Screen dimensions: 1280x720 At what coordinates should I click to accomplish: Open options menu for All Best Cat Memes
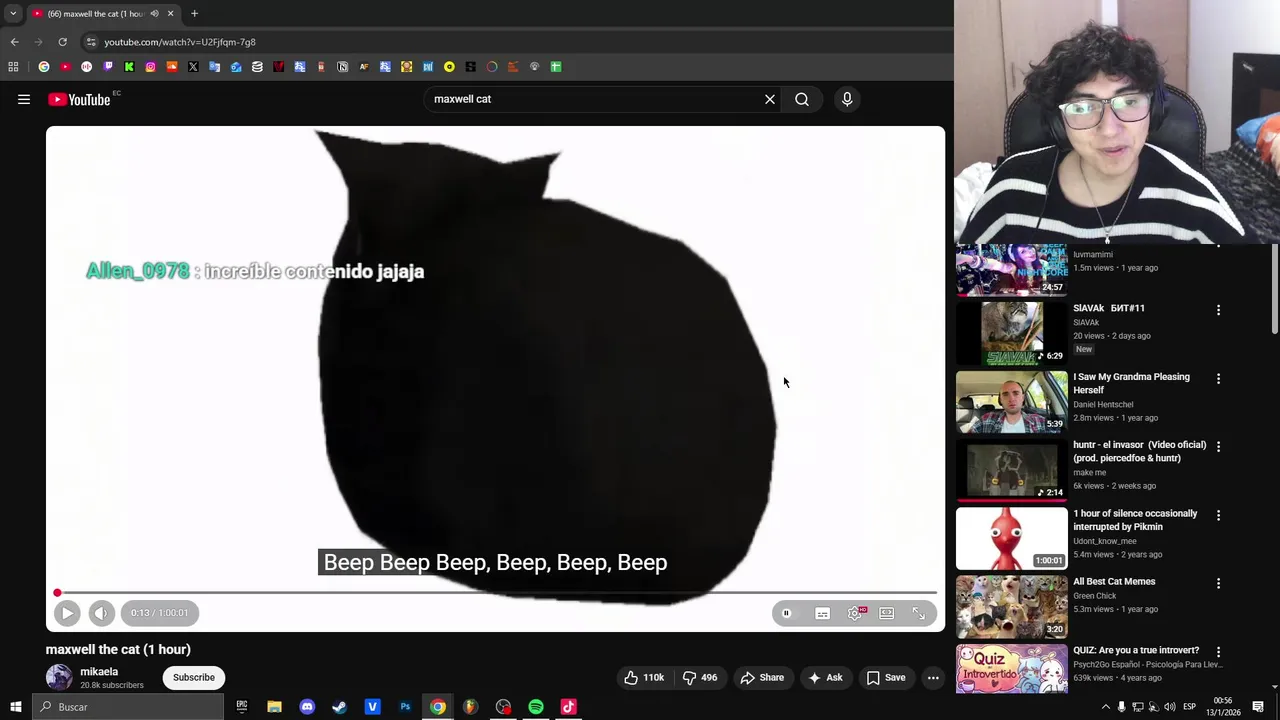point(1218,583)
